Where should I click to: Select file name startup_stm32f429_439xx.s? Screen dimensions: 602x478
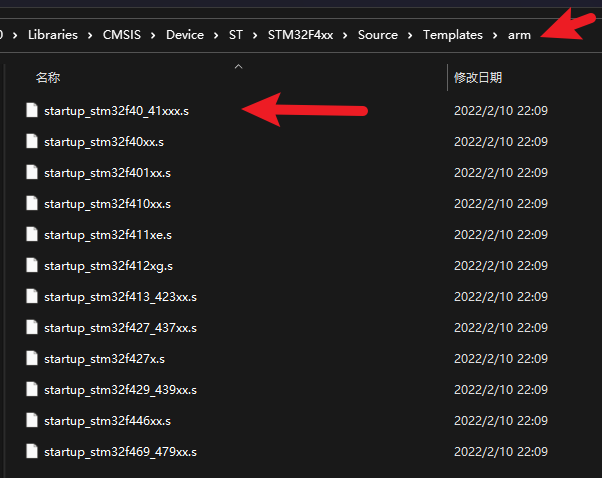tap(121, 390)
